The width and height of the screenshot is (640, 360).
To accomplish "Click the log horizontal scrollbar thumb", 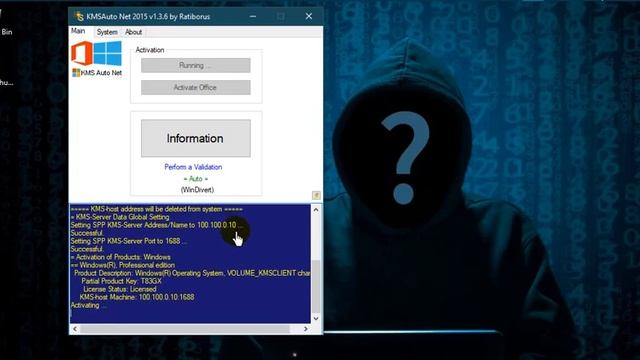I will tap(184, 329).
